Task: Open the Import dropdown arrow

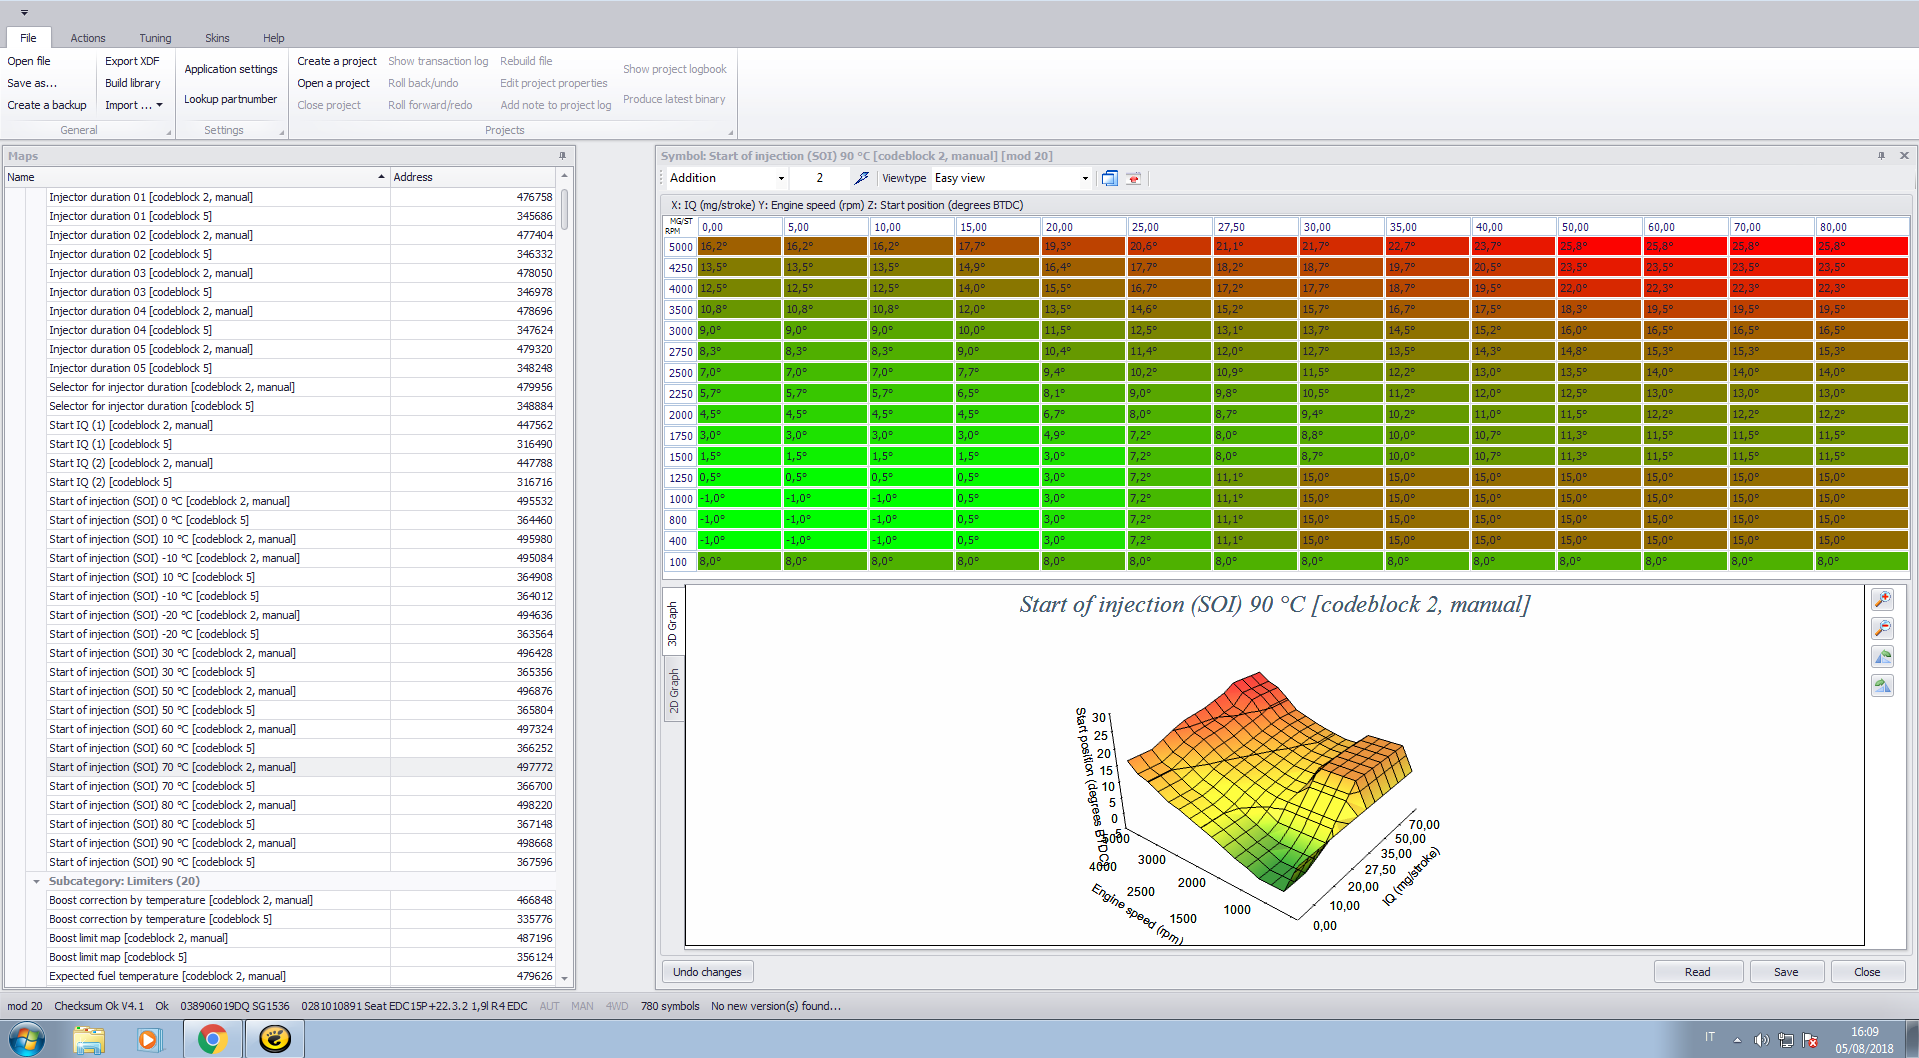Action: [x=159, y=105]
